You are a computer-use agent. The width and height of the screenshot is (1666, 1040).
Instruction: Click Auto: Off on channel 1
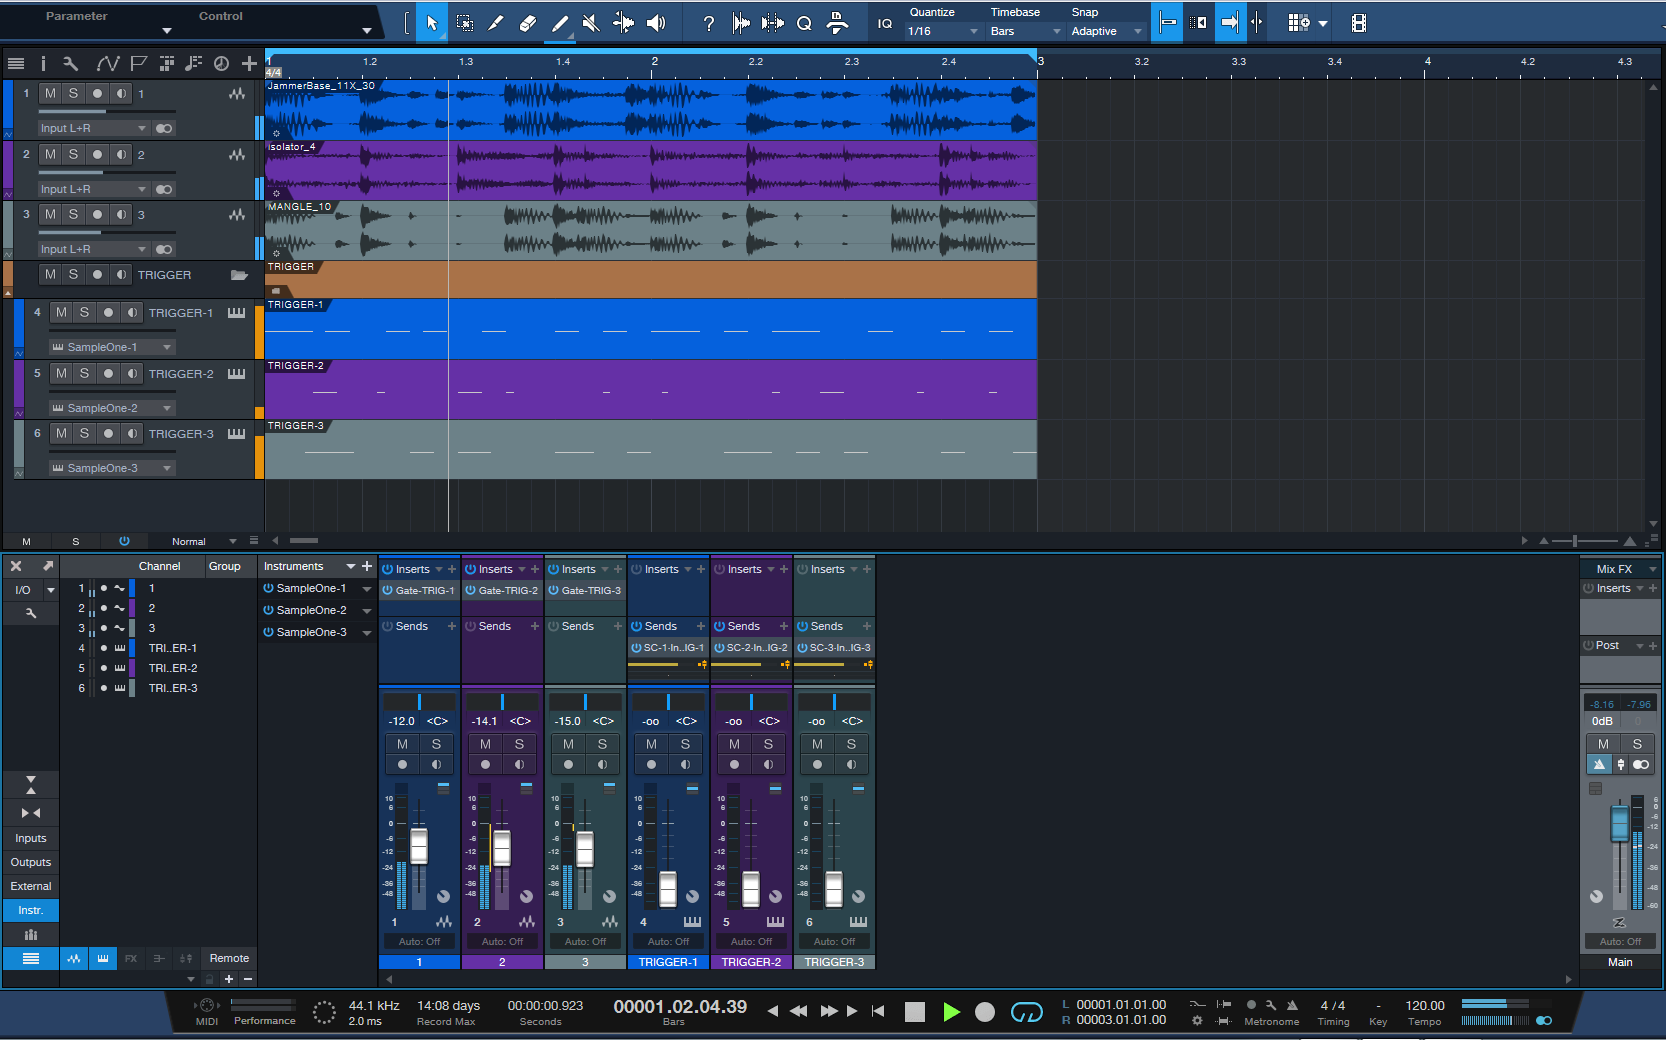click(419, 941)
